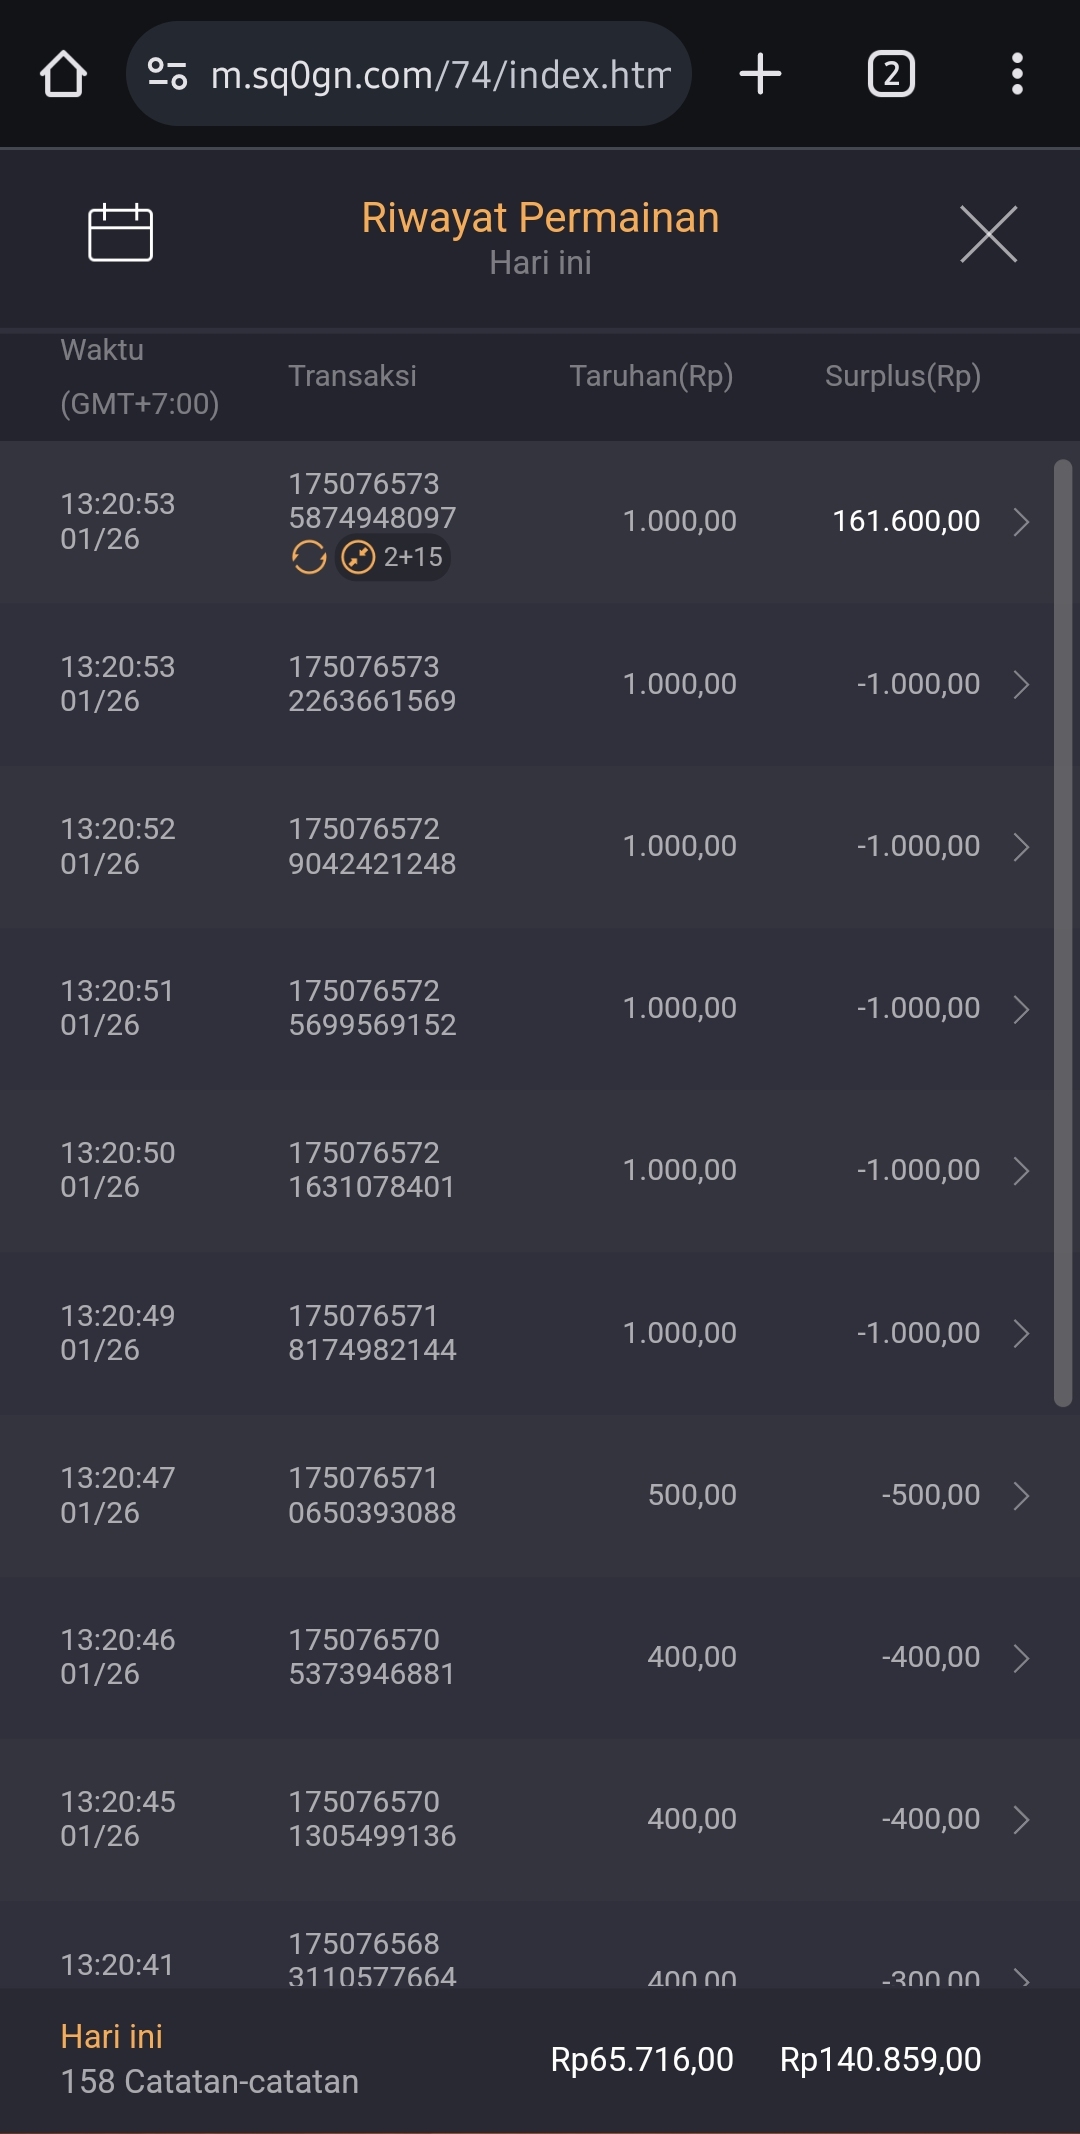Tap the Hari ini summary label
This screenshot has height=2134, width=1080.
(x=111, y=2036)
